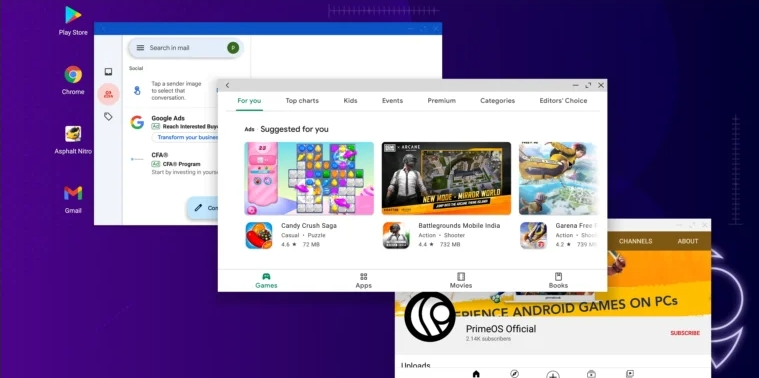The height and width of the screenshot is (378, 759).
Task: Click the Suggested for you heading
Action: (294, 129)
